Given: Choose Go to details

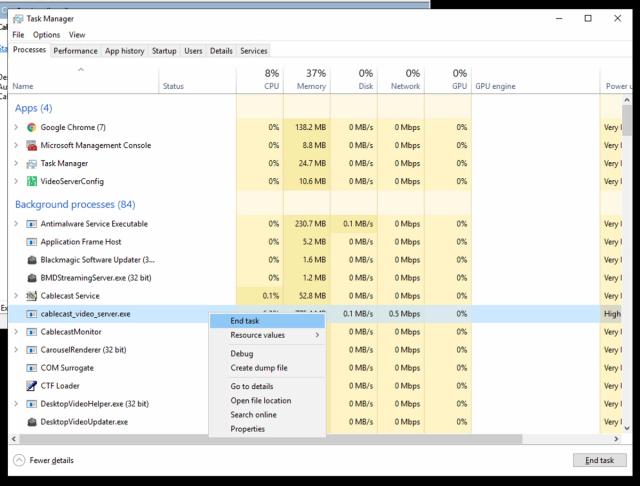Looking at the screenshot, I should pos(267,386).
